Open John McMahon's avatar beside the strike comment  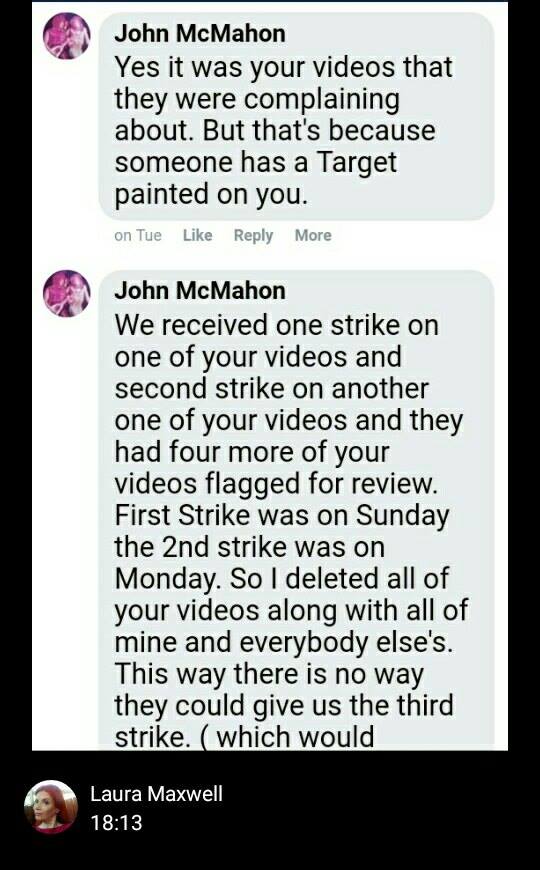67,293
